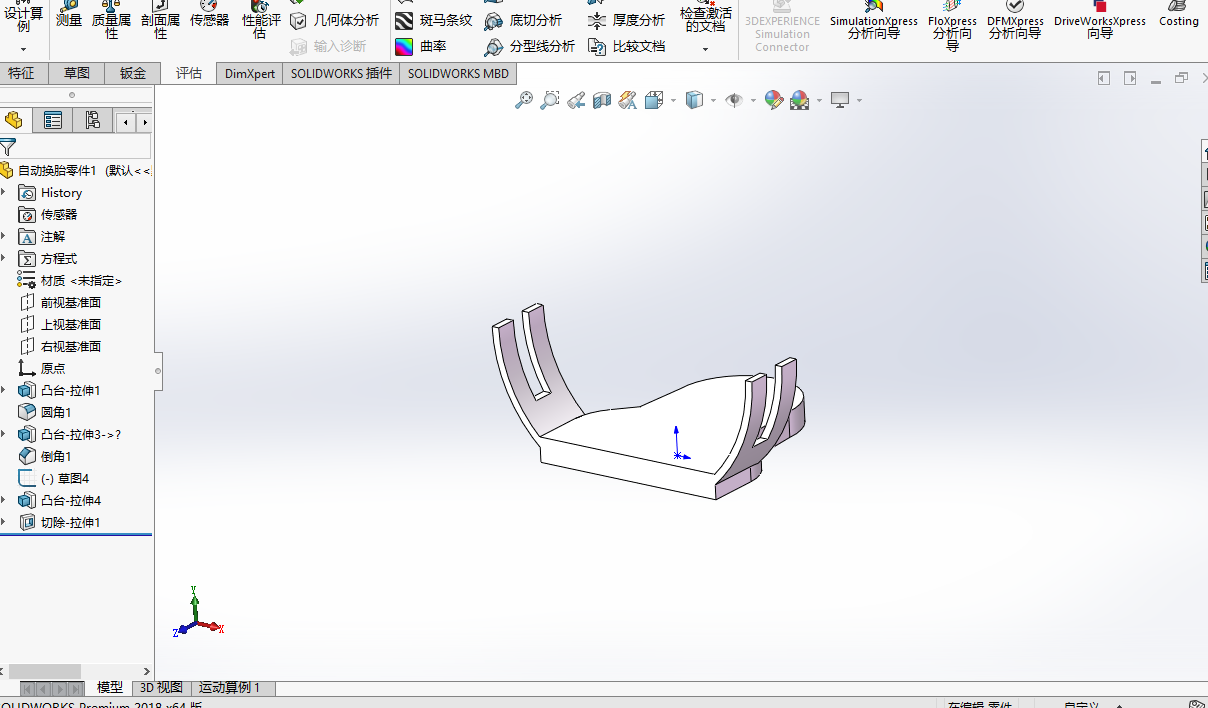
Task: Click View Settings monitor icon
Action: (x=840, y=100)
